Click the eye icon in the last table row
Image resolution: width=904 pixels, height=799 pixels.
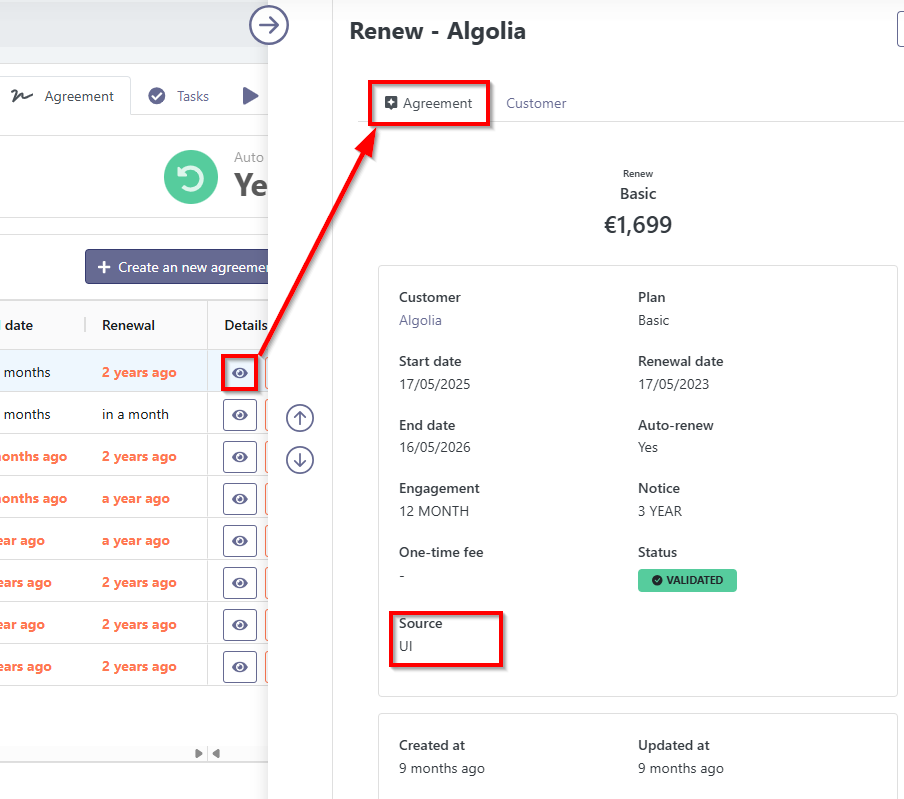pyautogui.click(x=240, y=667)
